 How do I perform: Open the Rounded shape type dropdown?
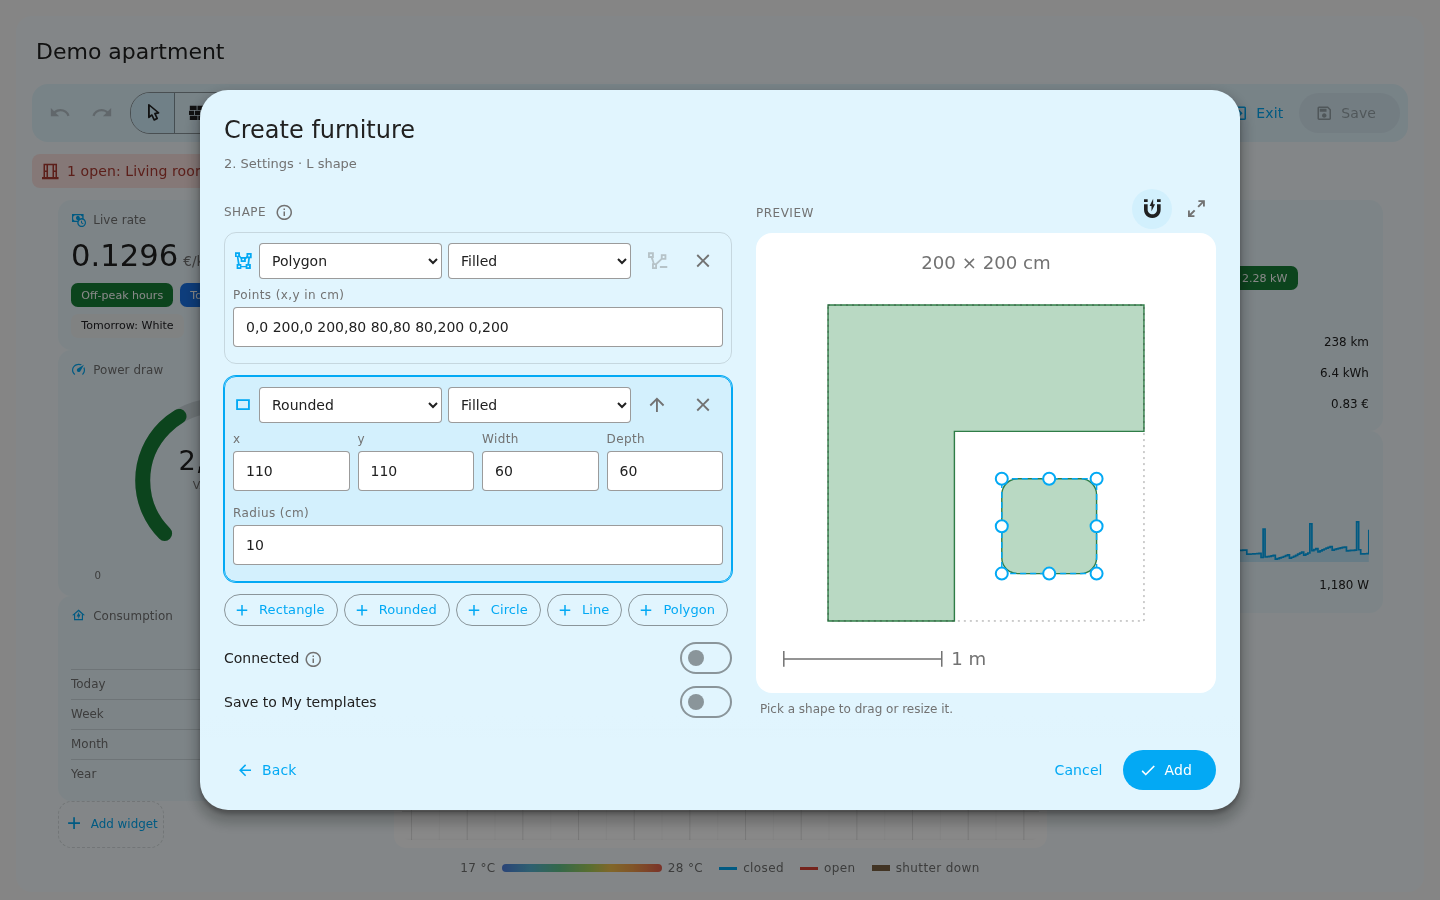(350, 405)
